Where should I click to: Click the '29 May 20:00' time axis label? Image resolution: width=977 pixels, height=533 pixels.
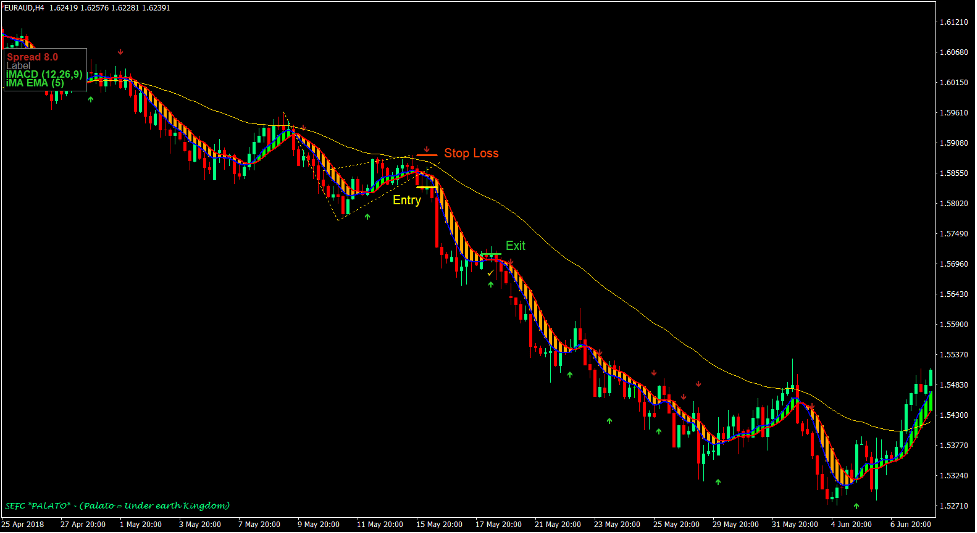735,524
